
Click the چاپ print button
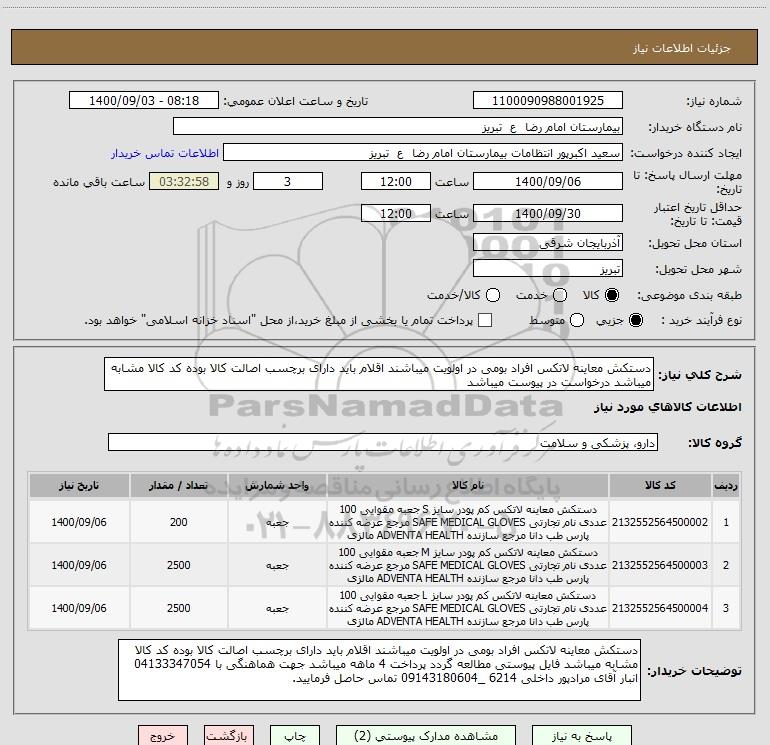click(x=295, y=736)
